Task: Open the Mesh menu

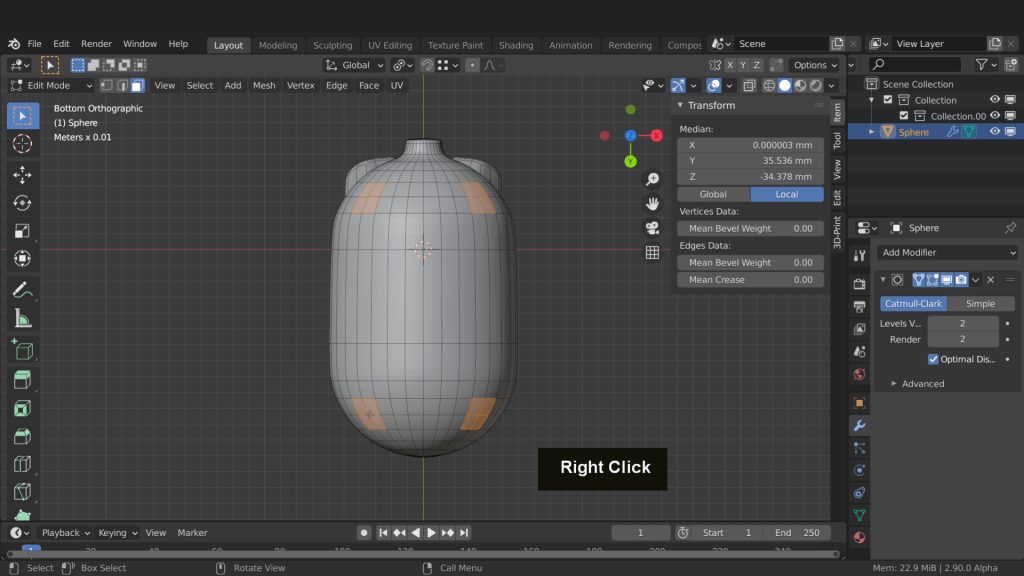Action: tap(264, 86)
